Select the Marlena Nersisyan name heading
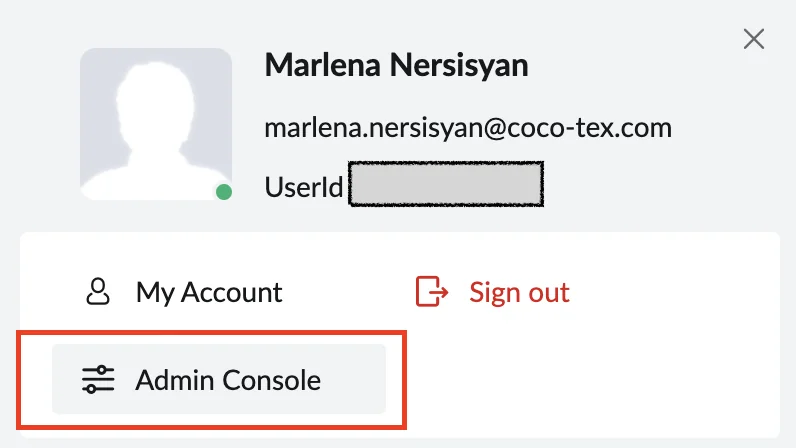The width and height of the screenshot is (796, 448). point(396,66)
